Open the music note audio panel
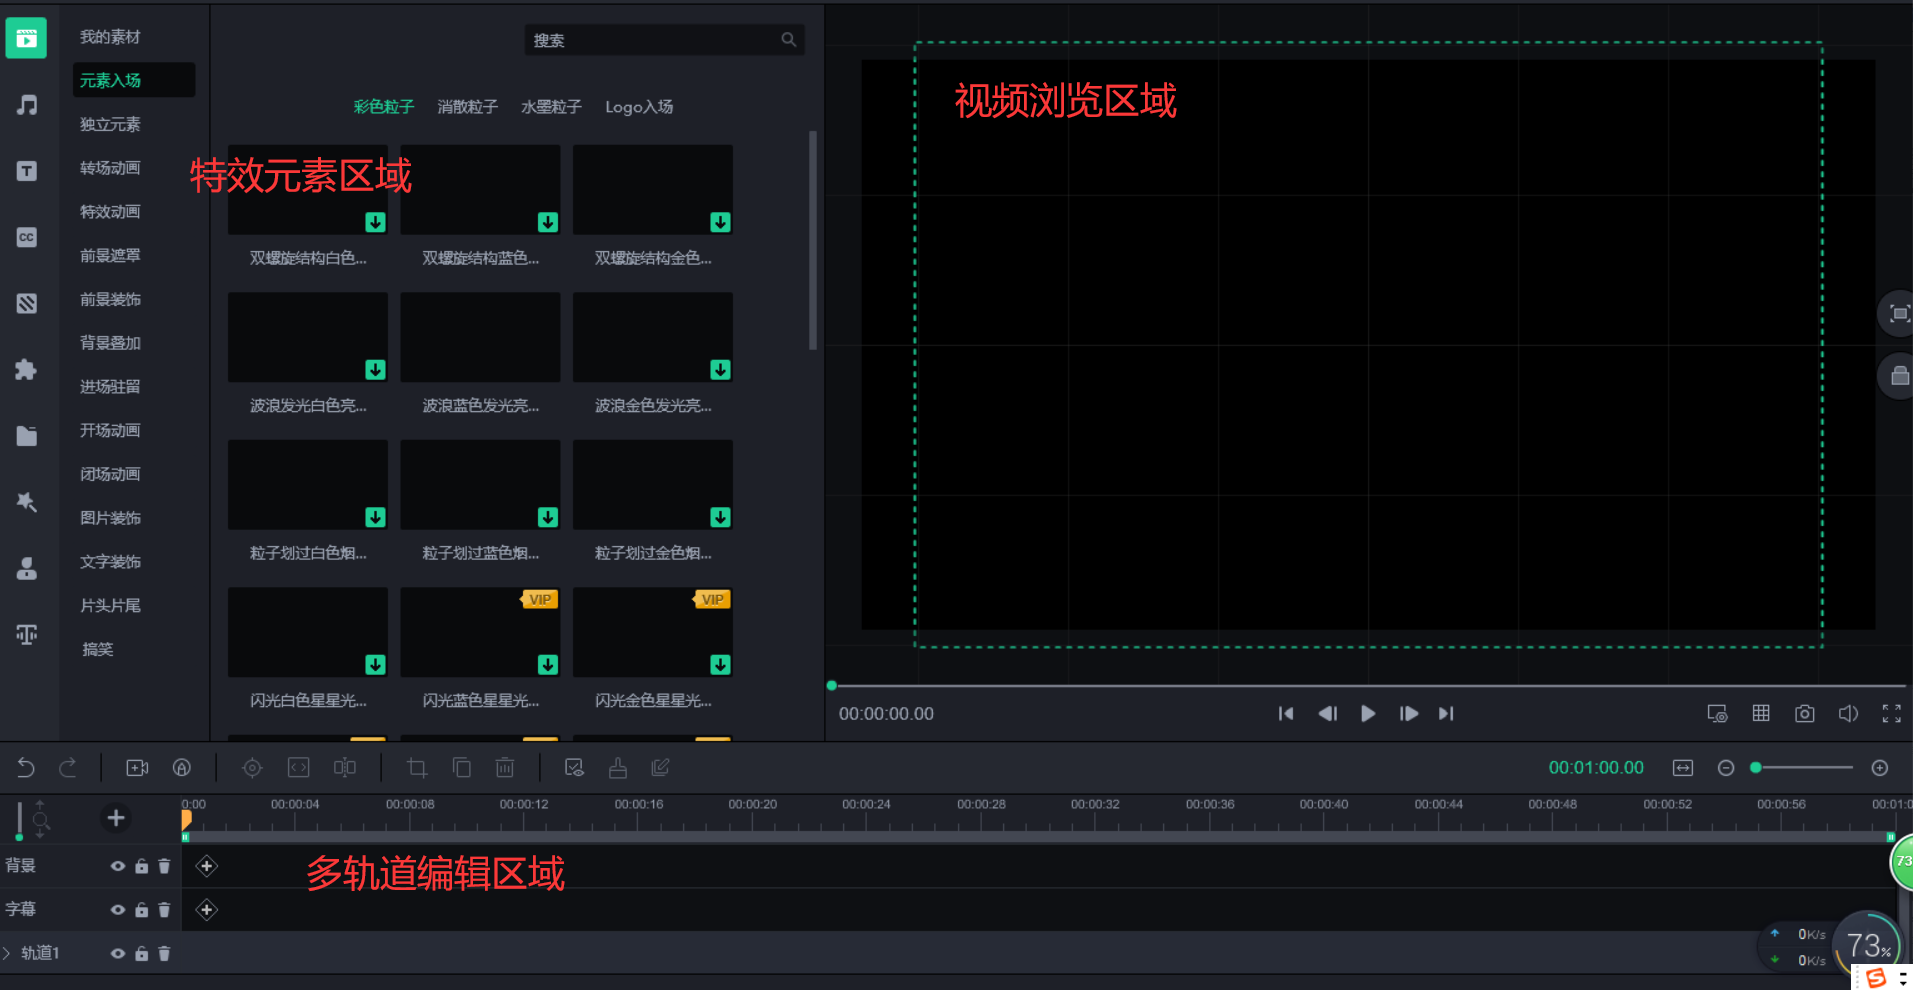1913x990 pixels. (27, 105)
